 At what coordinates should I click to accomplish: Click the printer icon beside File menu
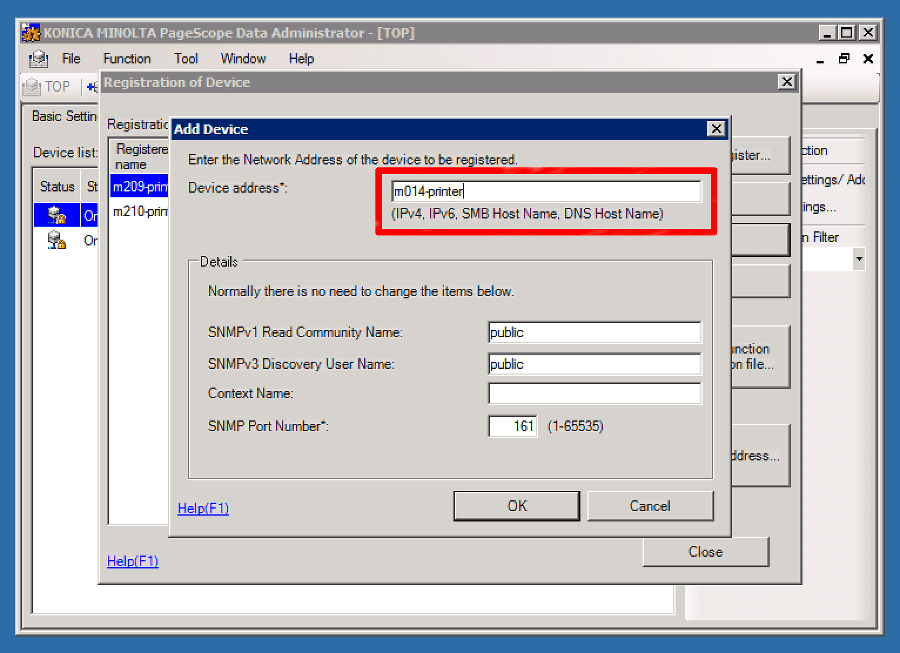pos(38,59)
